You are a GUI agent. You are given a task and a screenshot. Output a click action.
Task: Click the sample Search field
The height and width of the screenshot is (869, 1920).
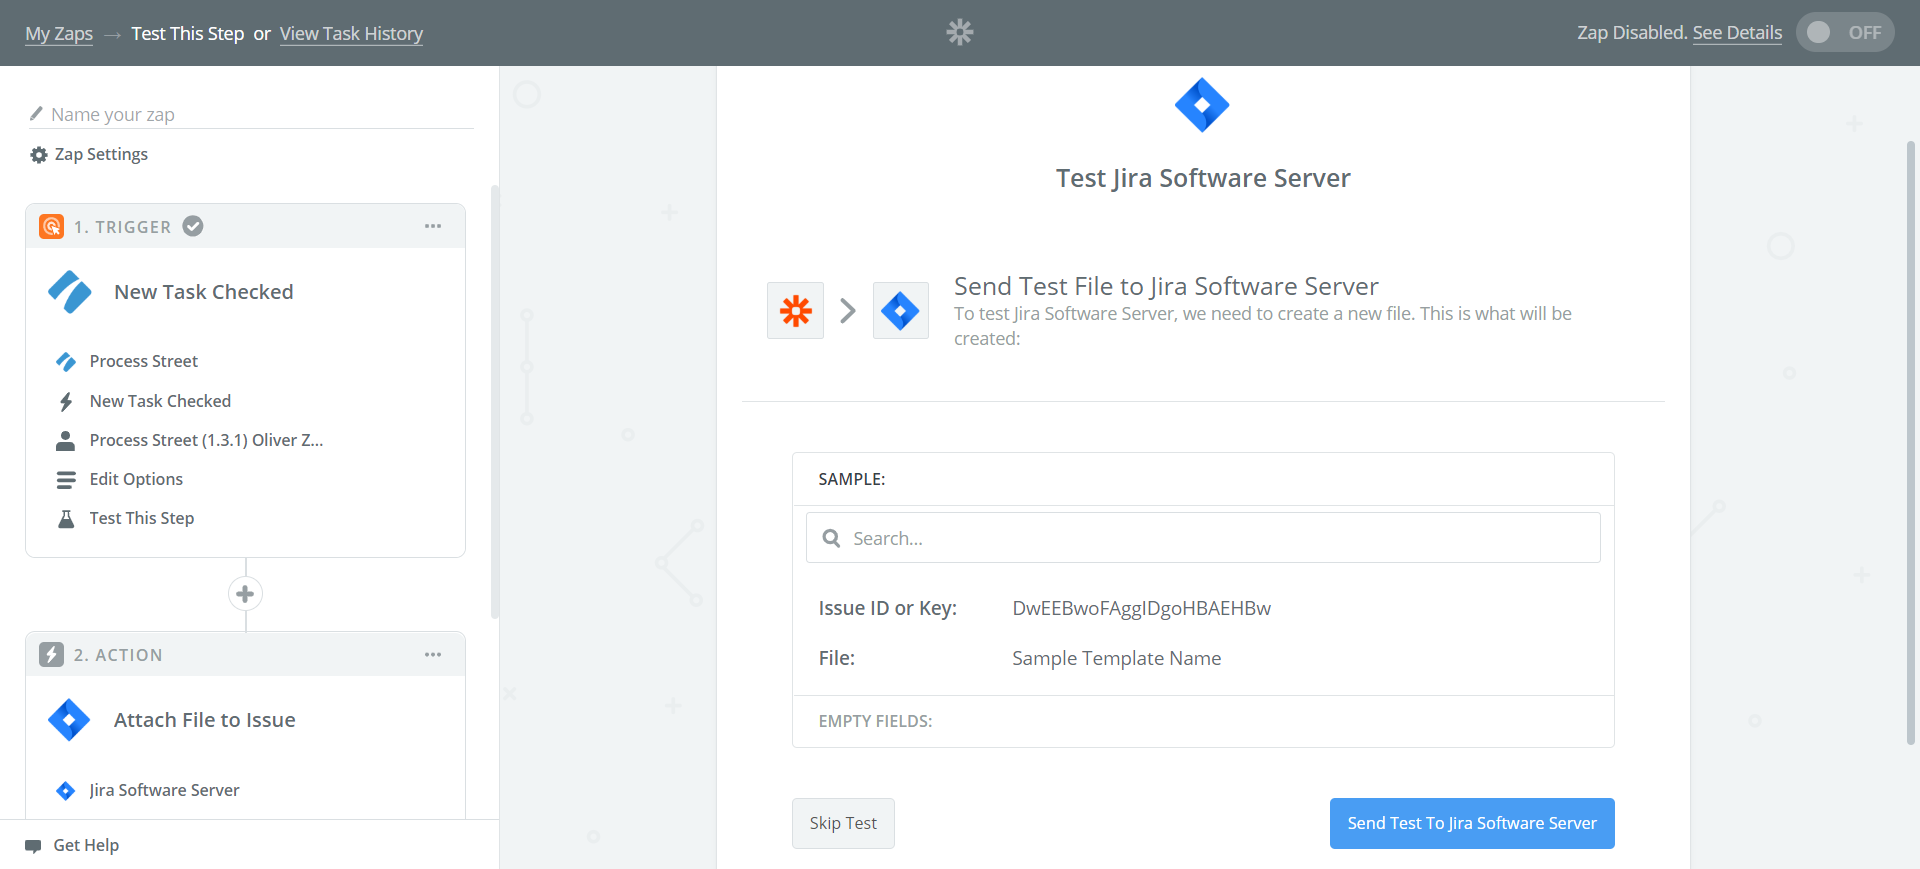pyautogui.click(x=1203, y=538)
